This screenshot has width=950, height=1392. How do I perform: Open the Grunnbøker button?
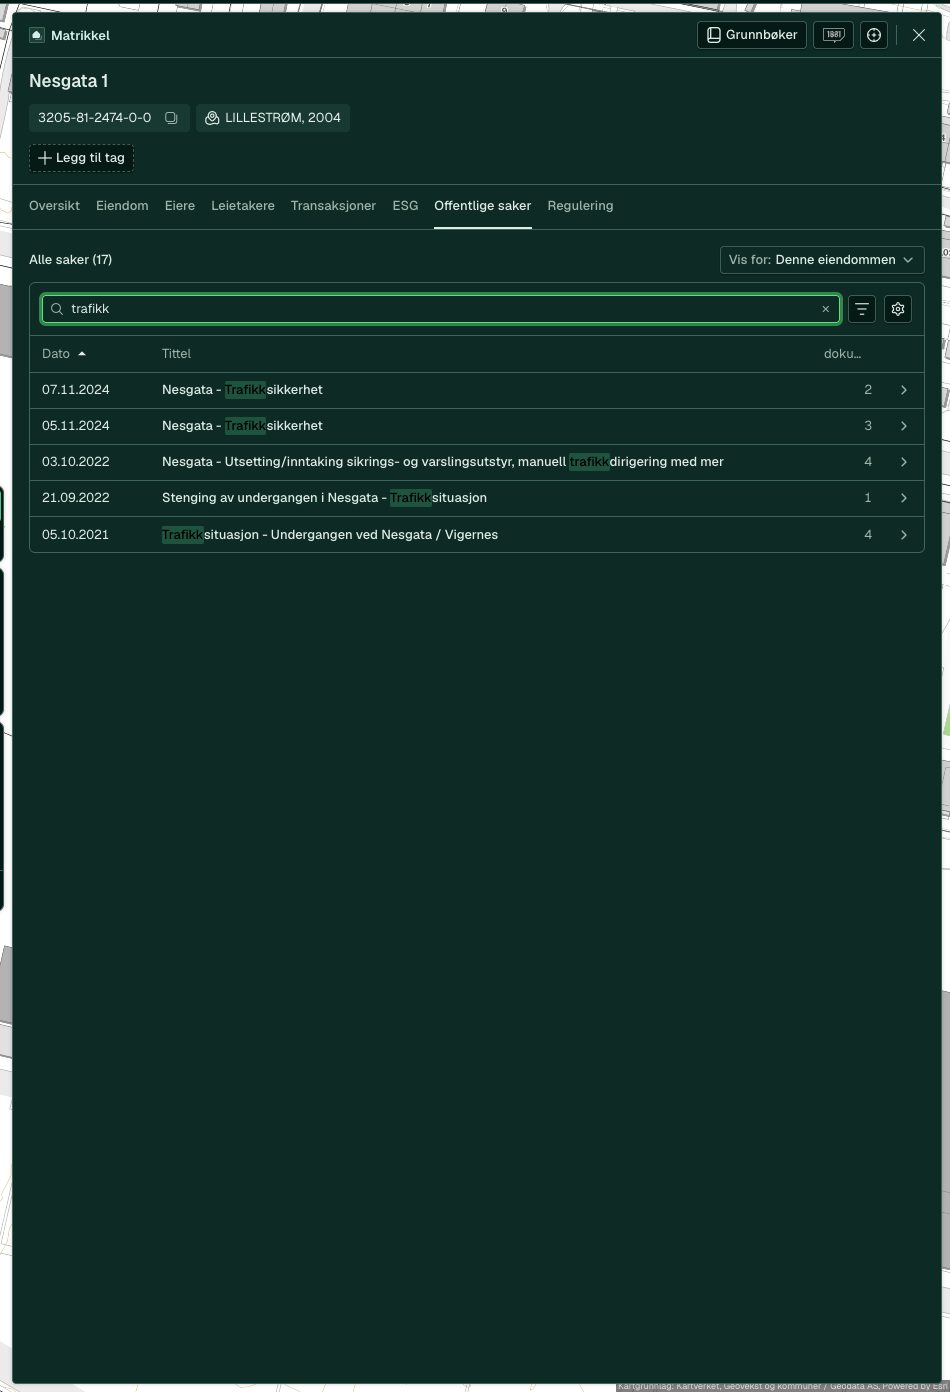tap(752, 35)
